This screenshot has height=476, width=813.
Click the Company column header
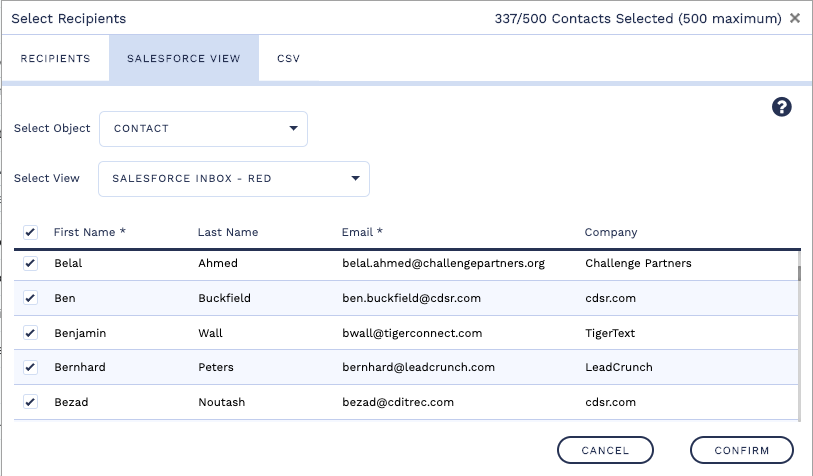point(611,232)
